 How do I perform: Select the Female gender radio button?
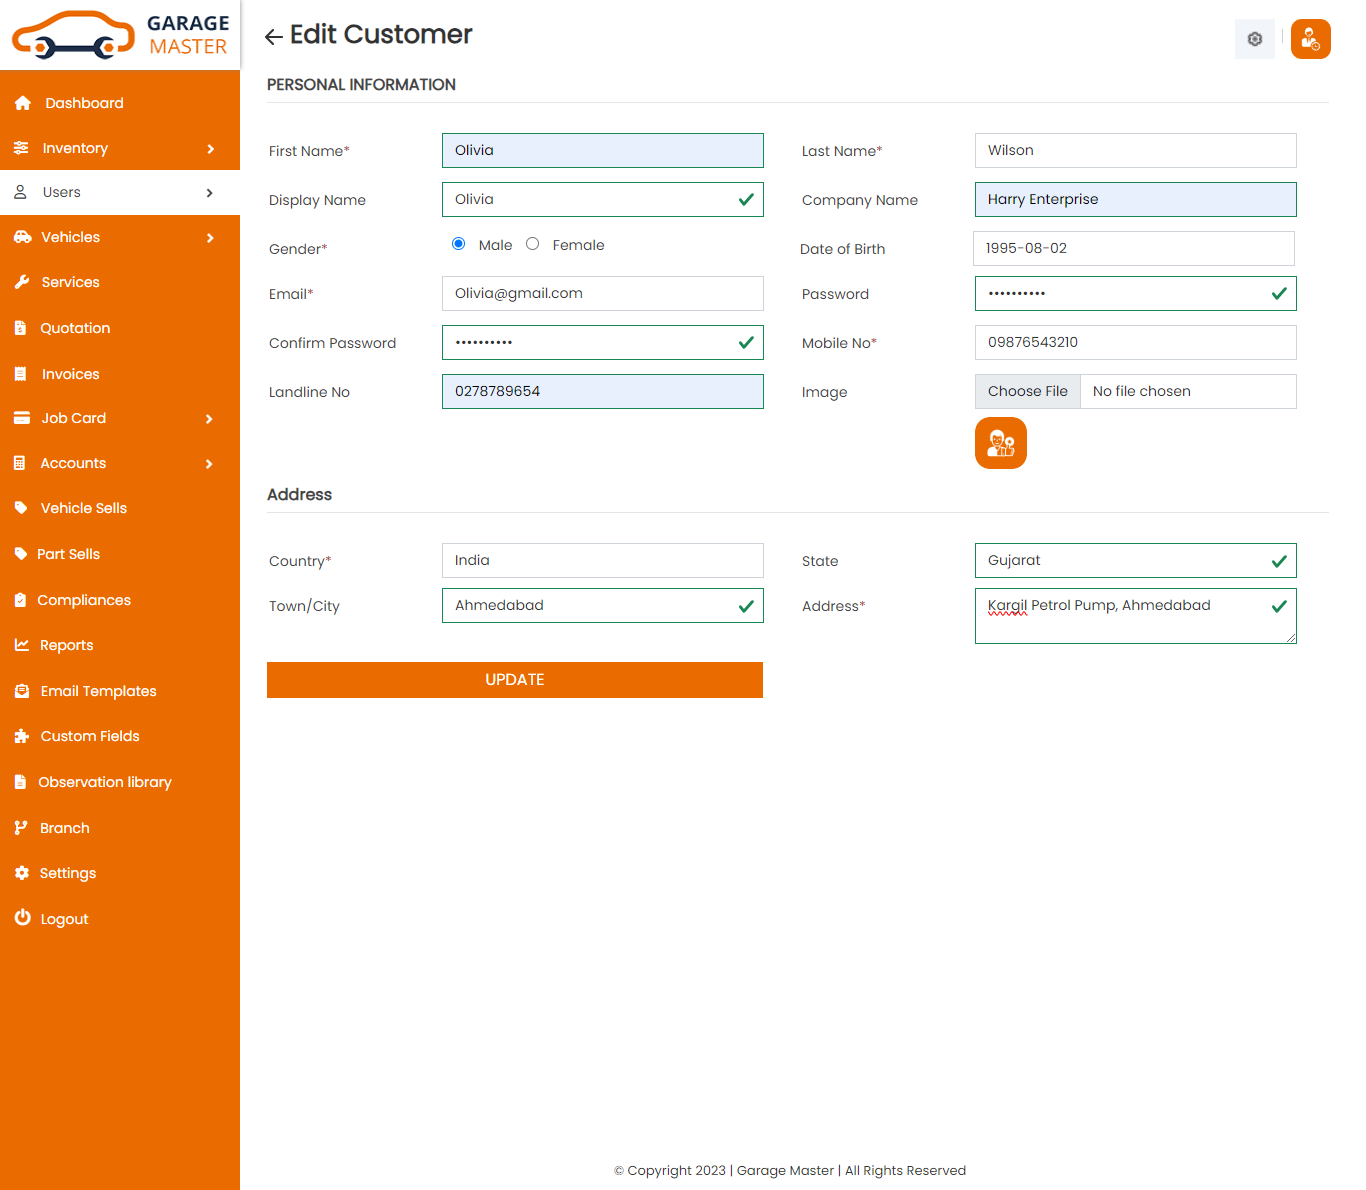click(532, 244)
